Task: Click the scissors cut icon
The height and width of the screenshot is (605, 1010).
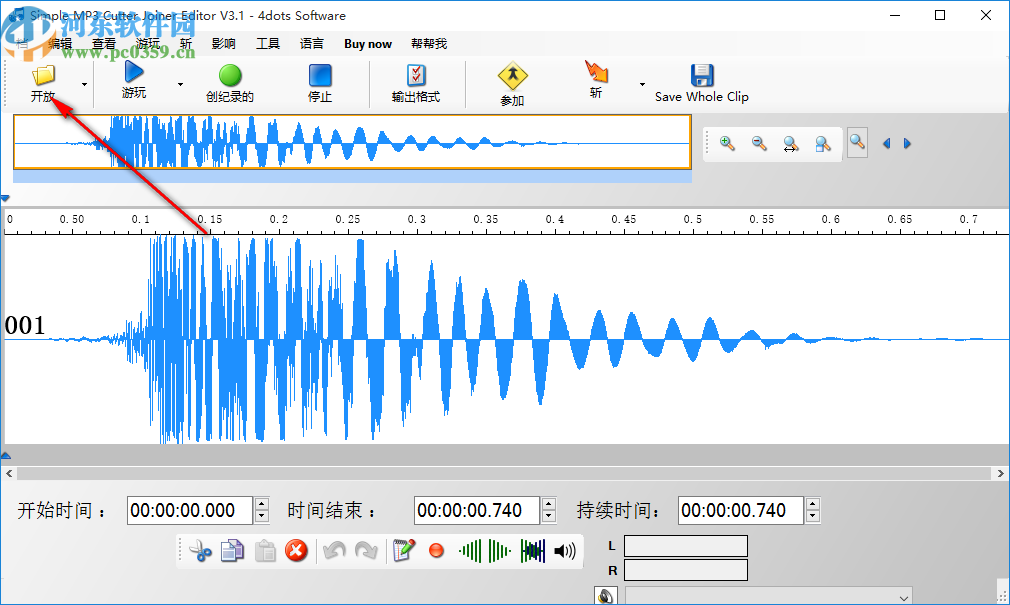Action: tap(202, 551)
